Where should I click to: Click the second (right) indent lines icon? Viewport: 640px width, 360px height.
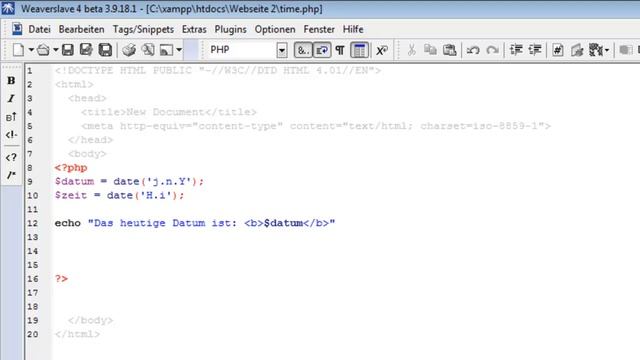[535, 50]
